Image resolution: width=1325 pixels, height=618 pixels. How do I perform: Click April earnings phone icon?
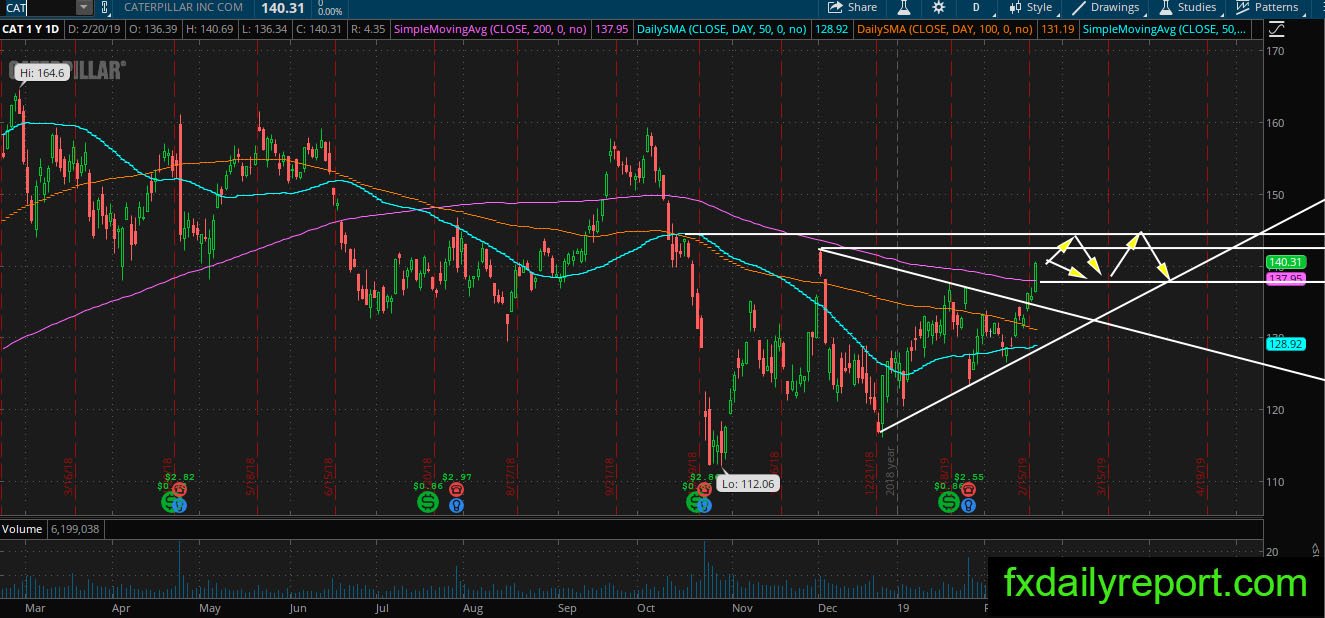(x=180, y=490)
